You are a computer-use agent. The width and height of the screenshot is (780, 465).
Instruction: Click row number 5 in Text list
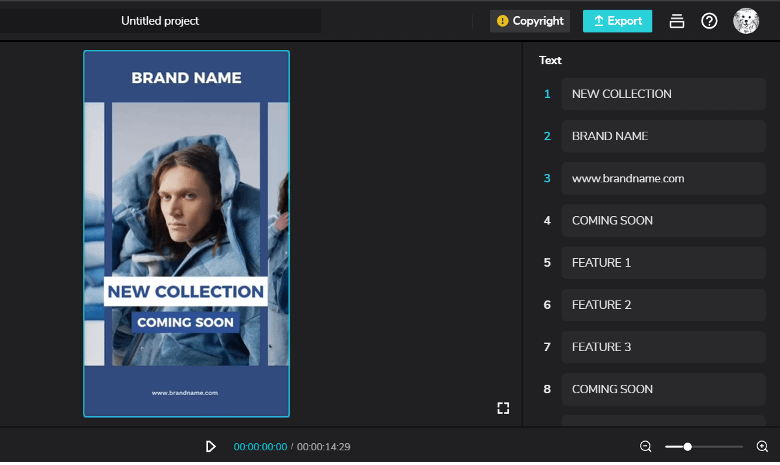[x=547, y=263]
